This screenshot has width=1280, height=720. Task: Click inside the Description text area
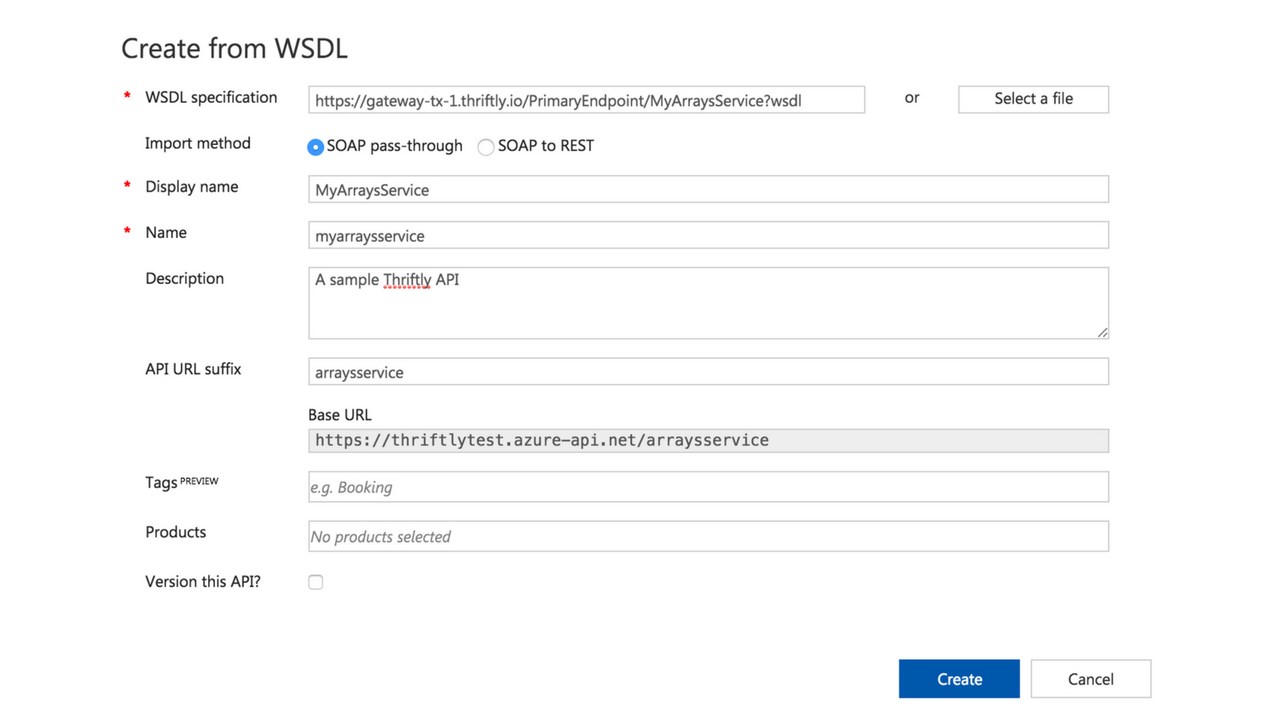click(x=708, y=310)
